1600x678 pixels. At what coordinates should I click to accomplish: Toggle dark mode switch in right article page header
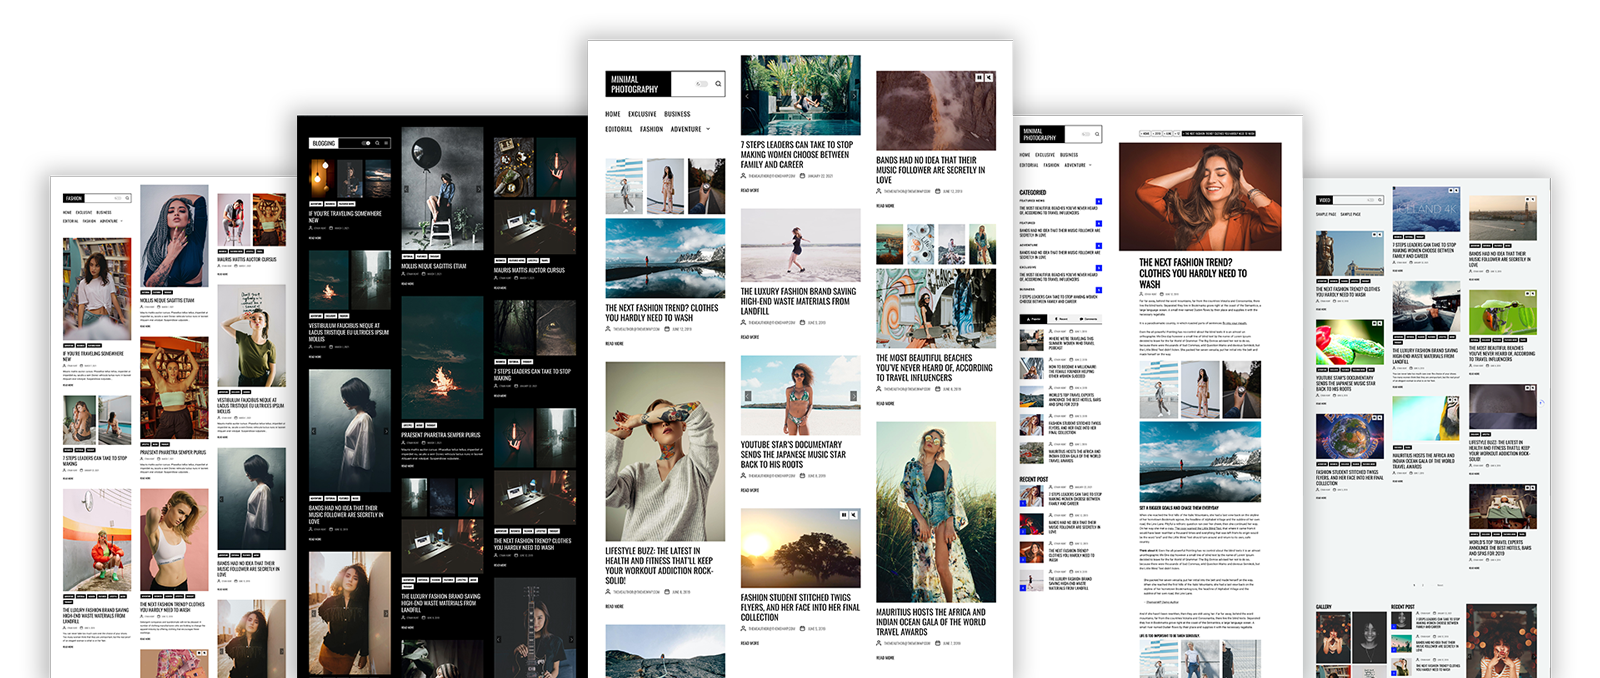coord(1086,134)
